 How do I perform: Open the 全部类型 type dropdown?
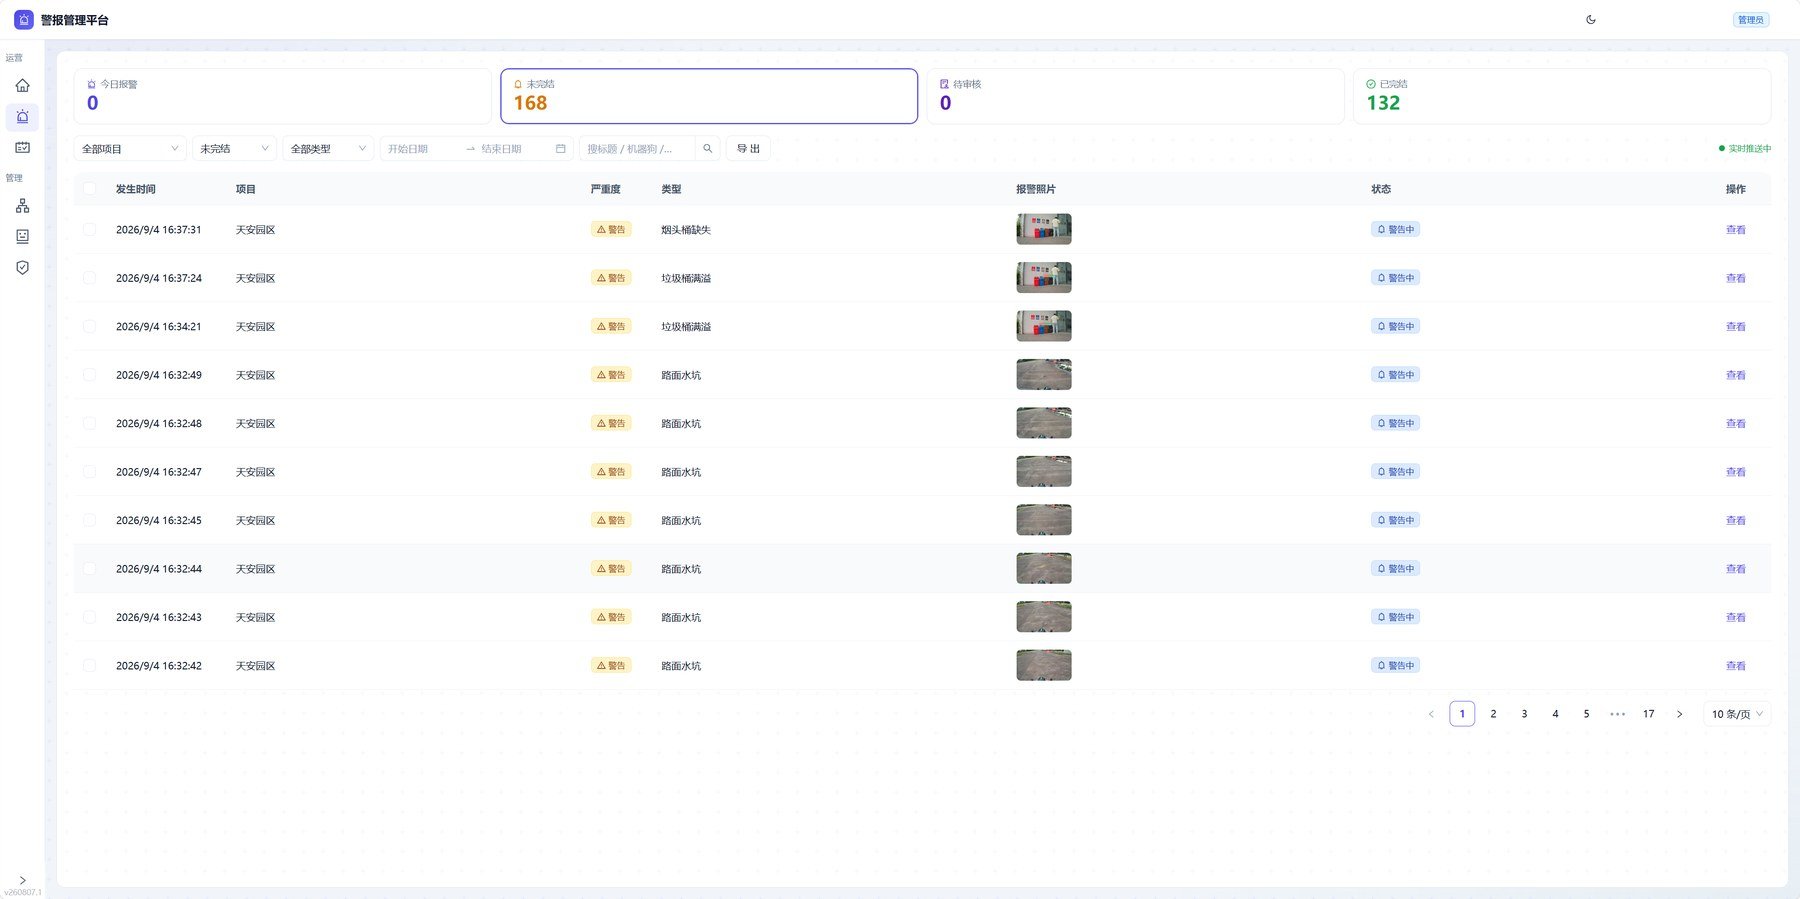(328, 149)
